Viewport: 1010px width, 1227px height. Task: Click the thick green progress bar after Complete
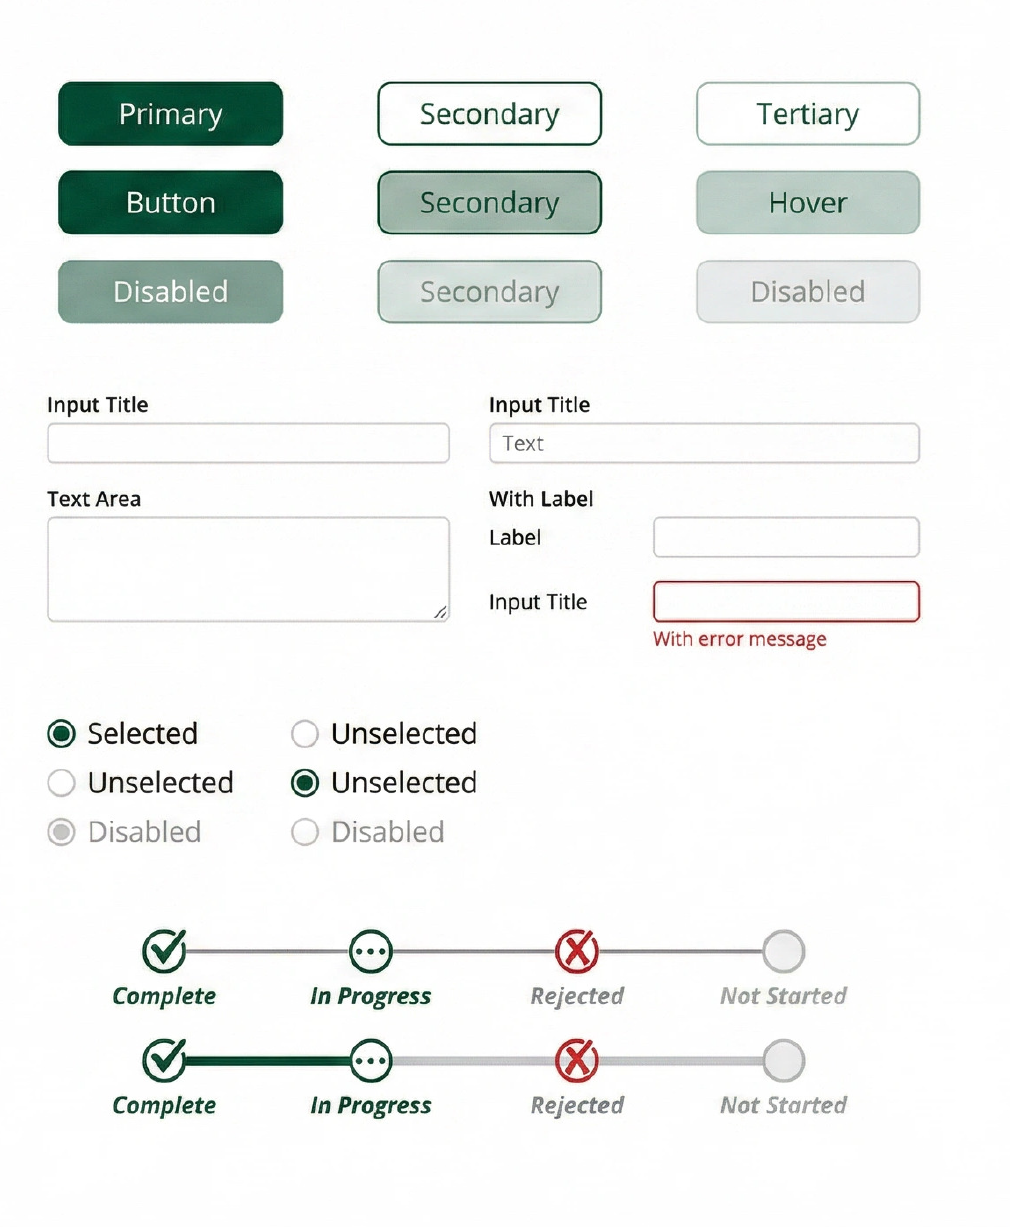point(267,1061)
